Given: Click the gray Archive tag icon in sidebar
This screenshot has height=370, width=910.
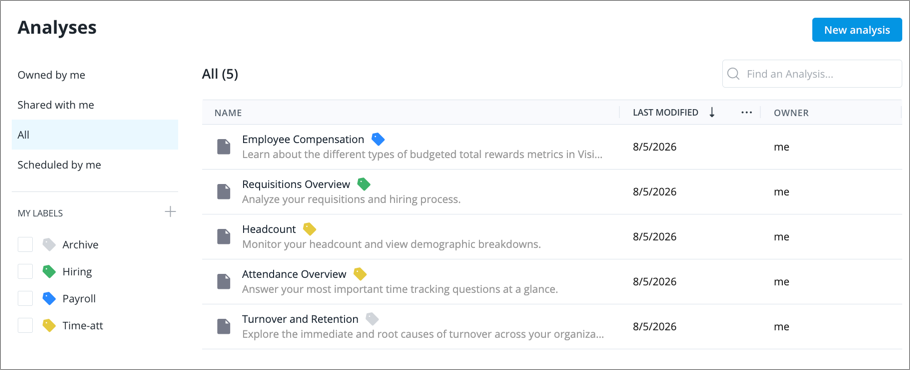Looking at the screenshot, I should (49, 245).
